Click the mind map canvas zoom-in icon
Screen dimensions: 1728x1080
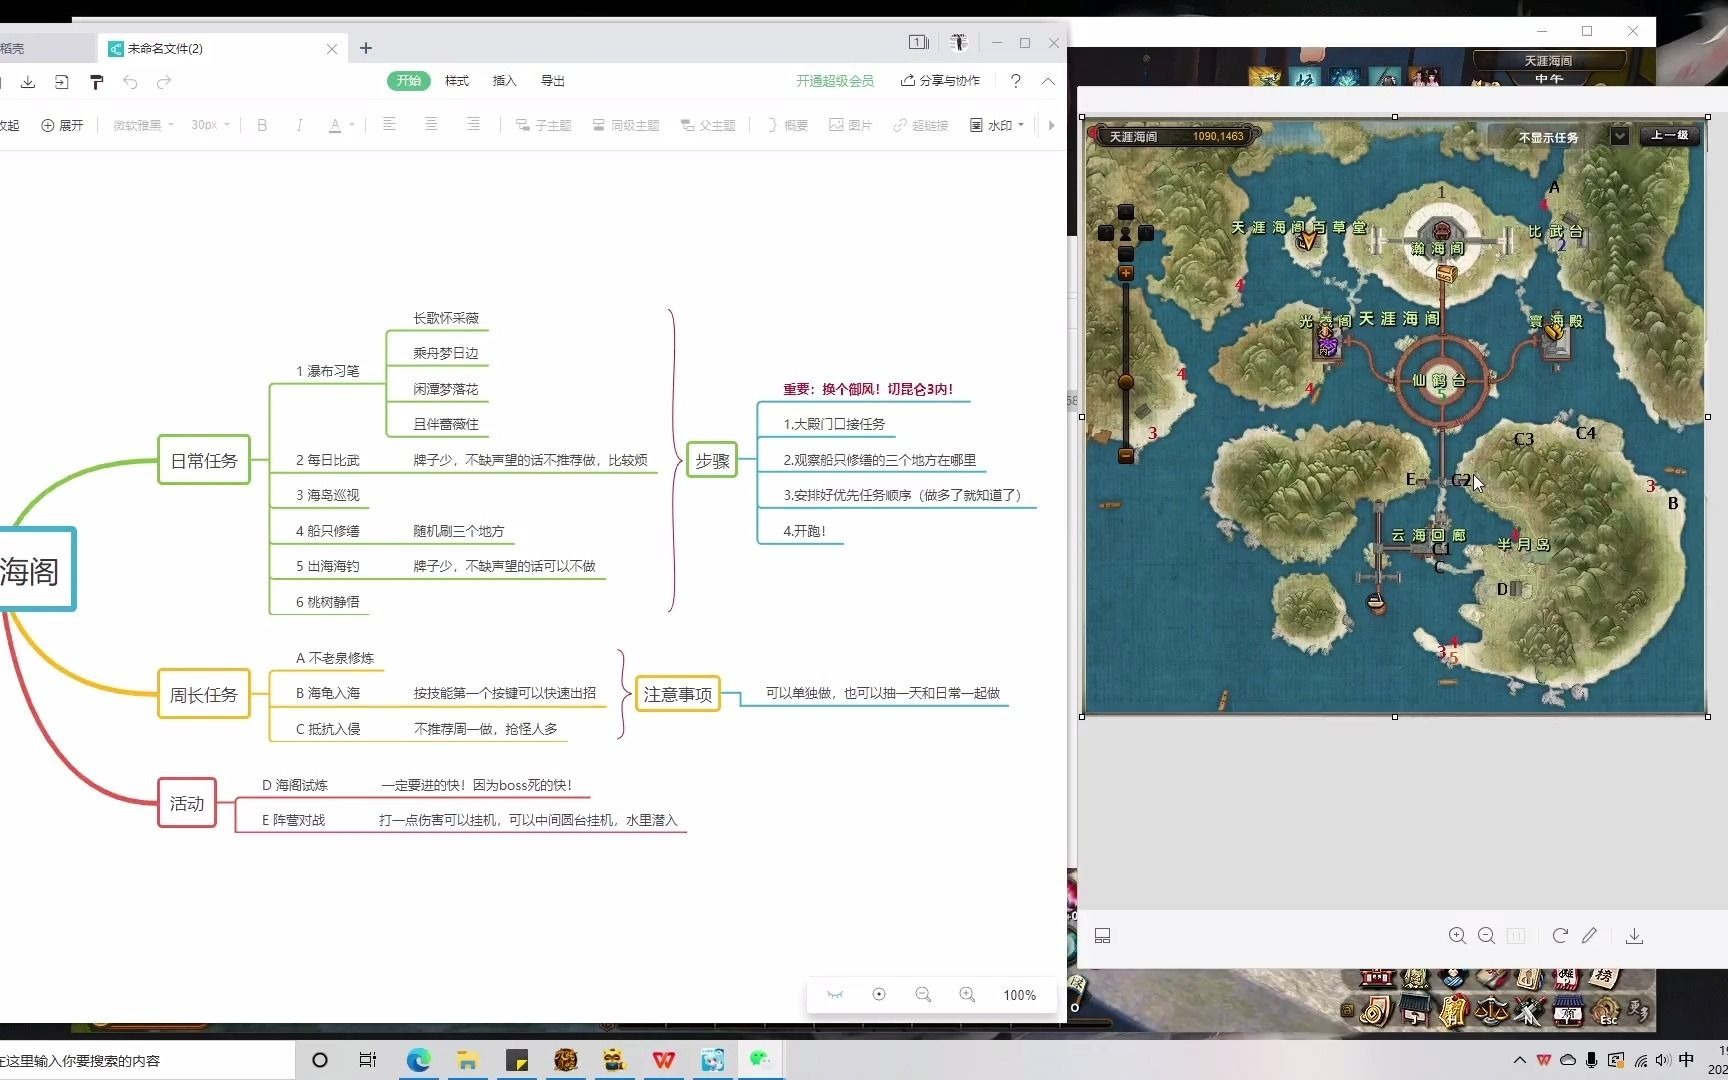click(x=967, y=995)
